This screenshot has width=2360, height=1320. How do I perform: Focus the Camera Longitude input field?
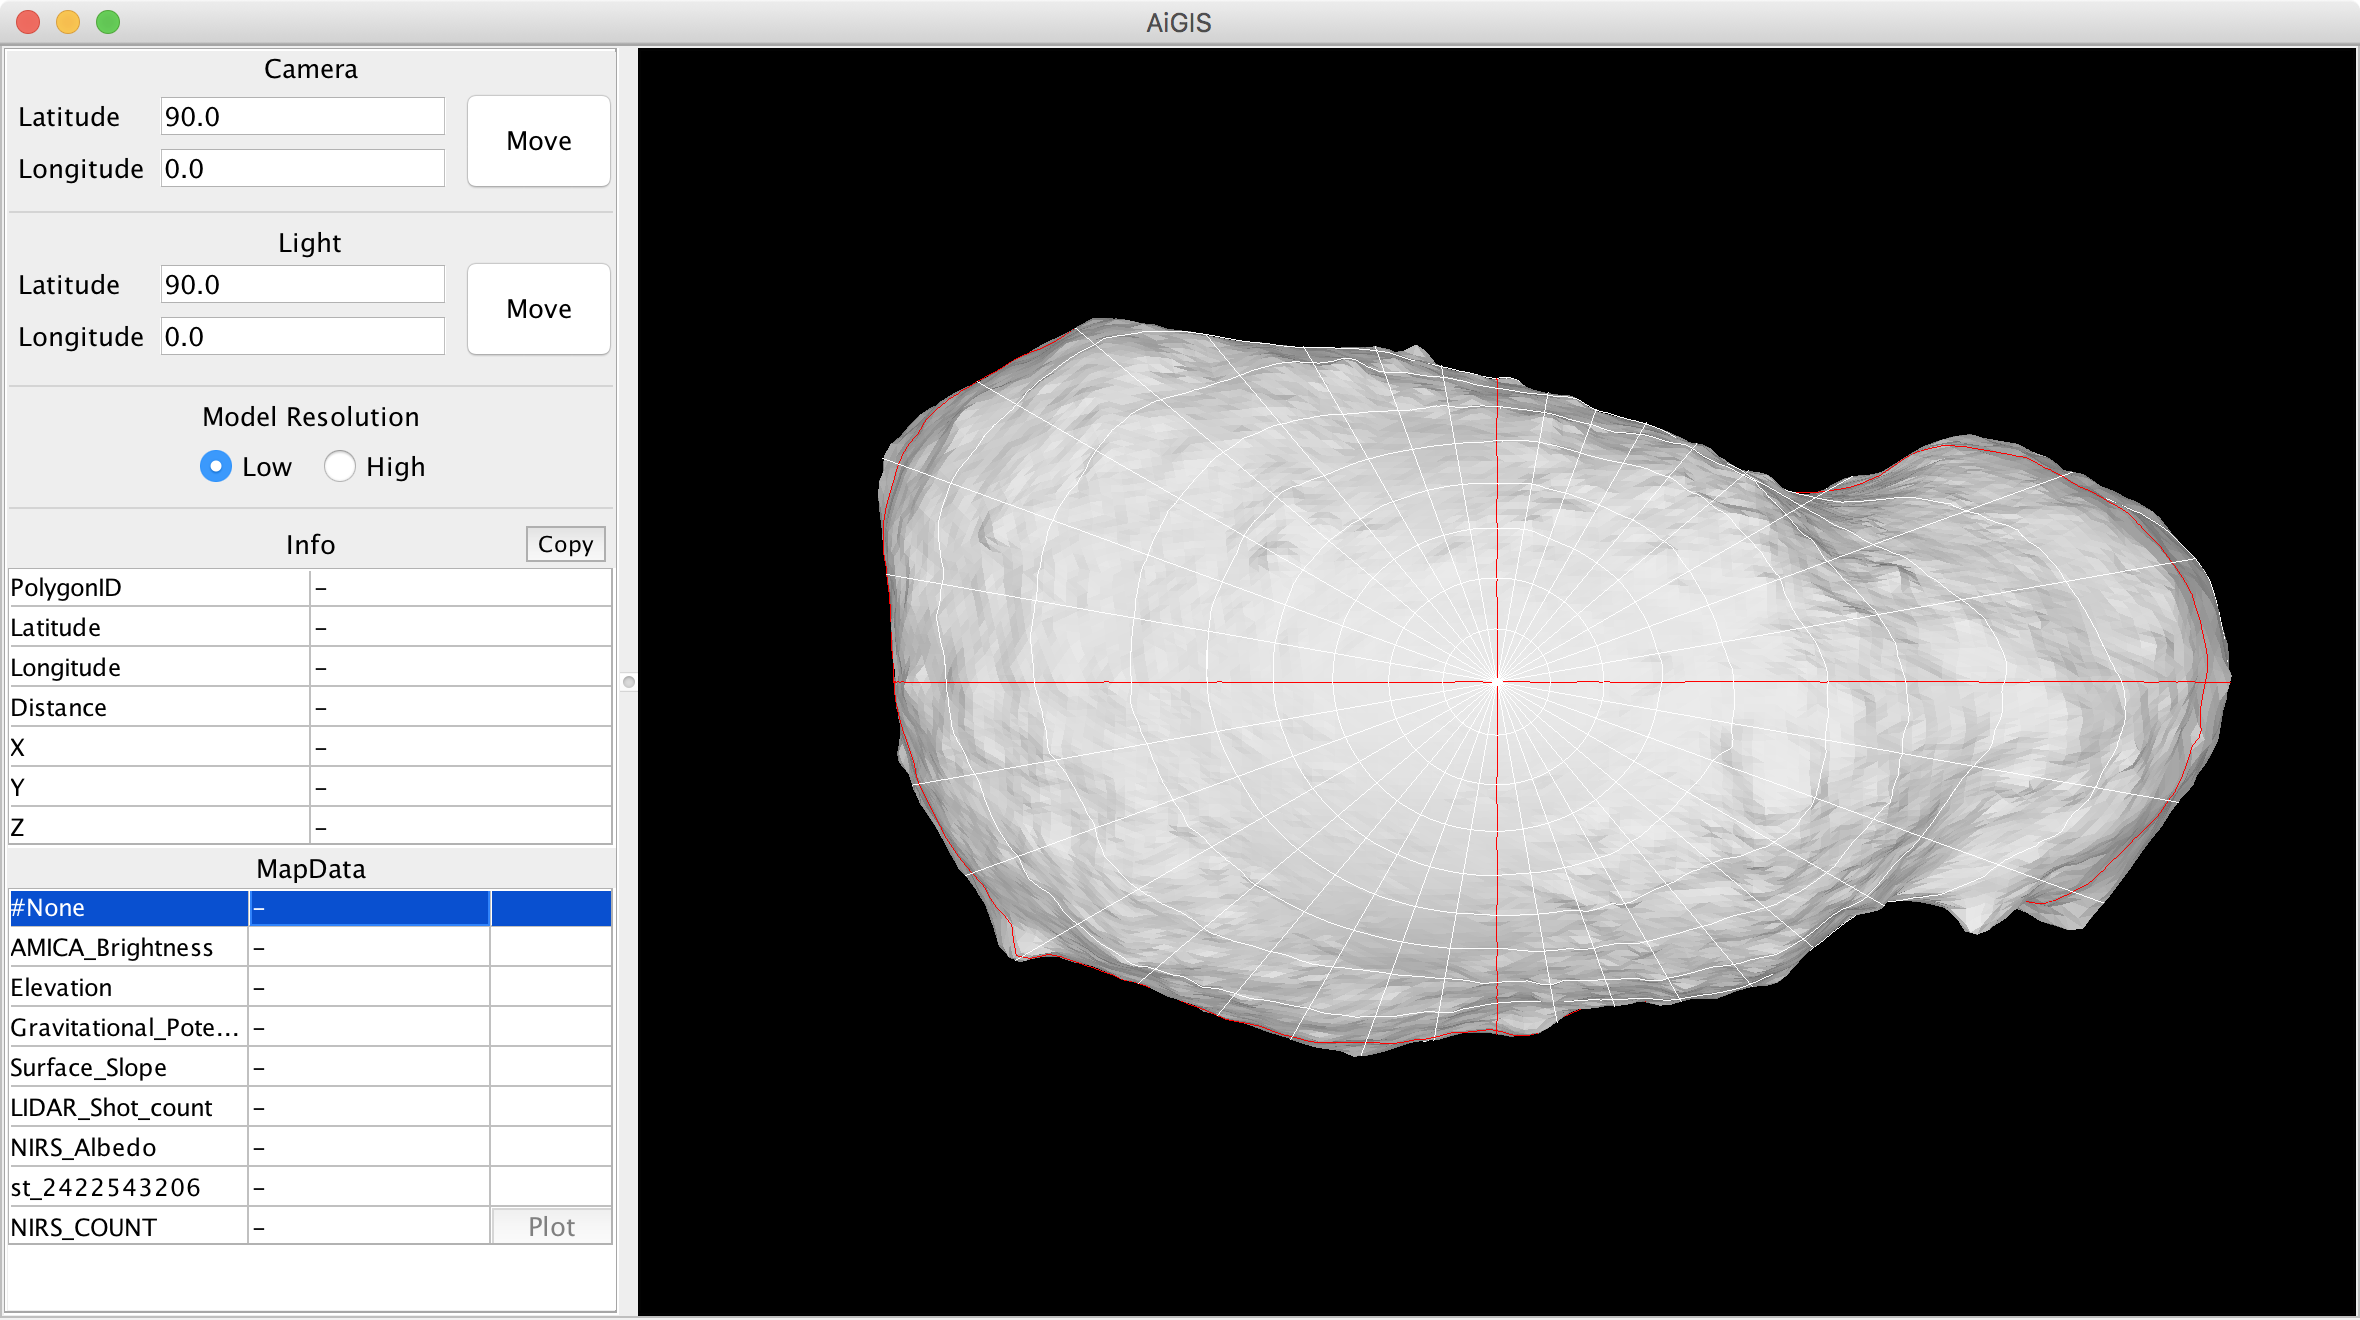coord(302,169)
